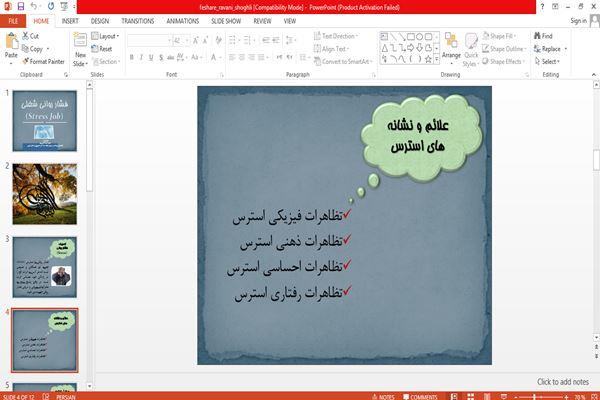The width and height of the screenshot is (600, 400).
Task: Open Shape Fill dropdown
Action: click(x=499, y=36)
